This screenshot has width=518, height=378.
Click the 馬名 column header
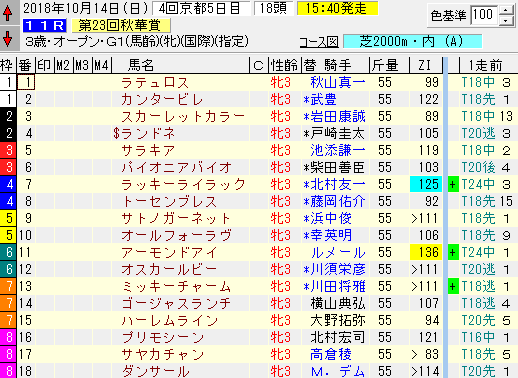pos(141,65)
